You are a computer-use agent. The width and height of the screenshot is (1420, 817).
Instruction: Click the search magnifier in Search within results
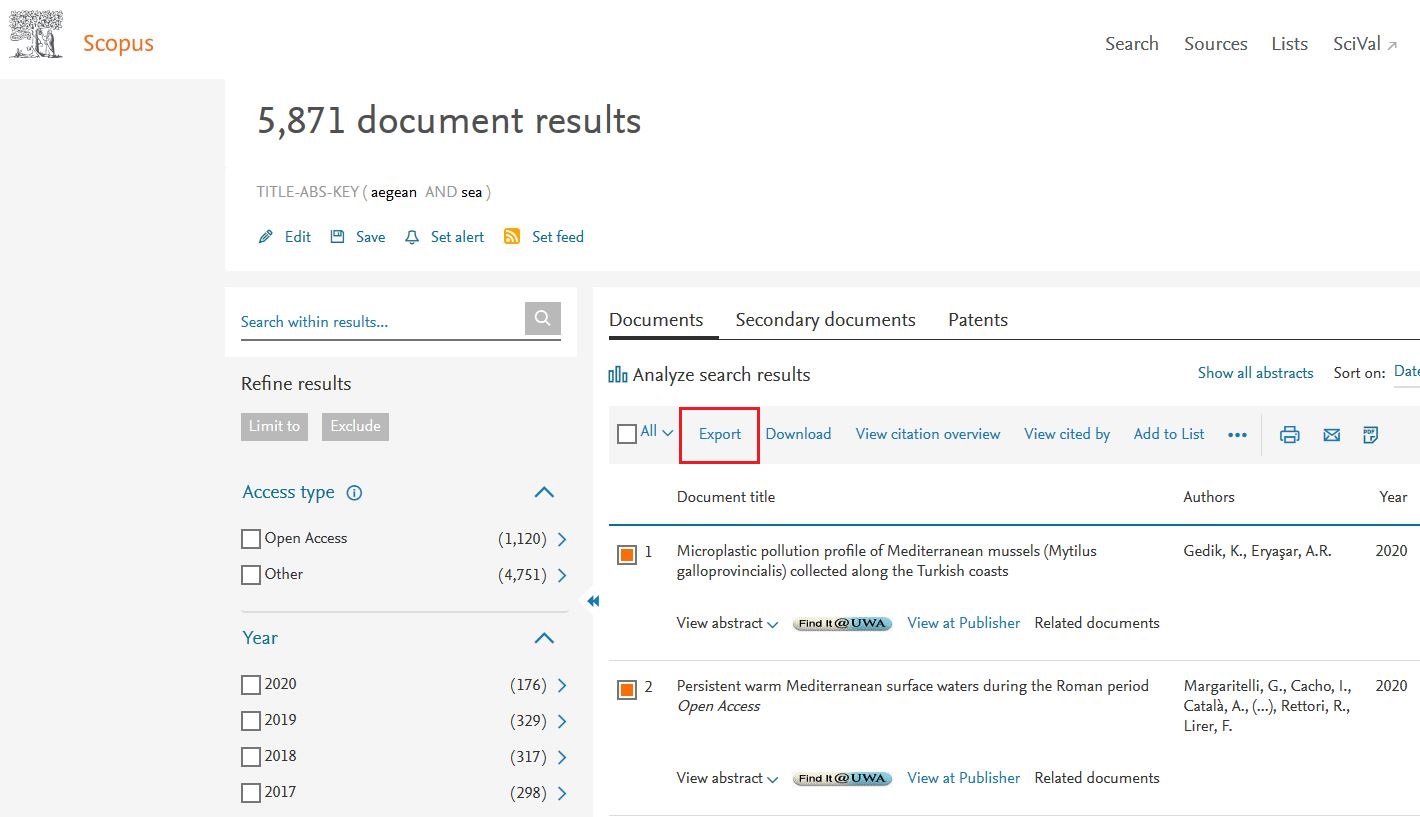(x=541, y=317)
